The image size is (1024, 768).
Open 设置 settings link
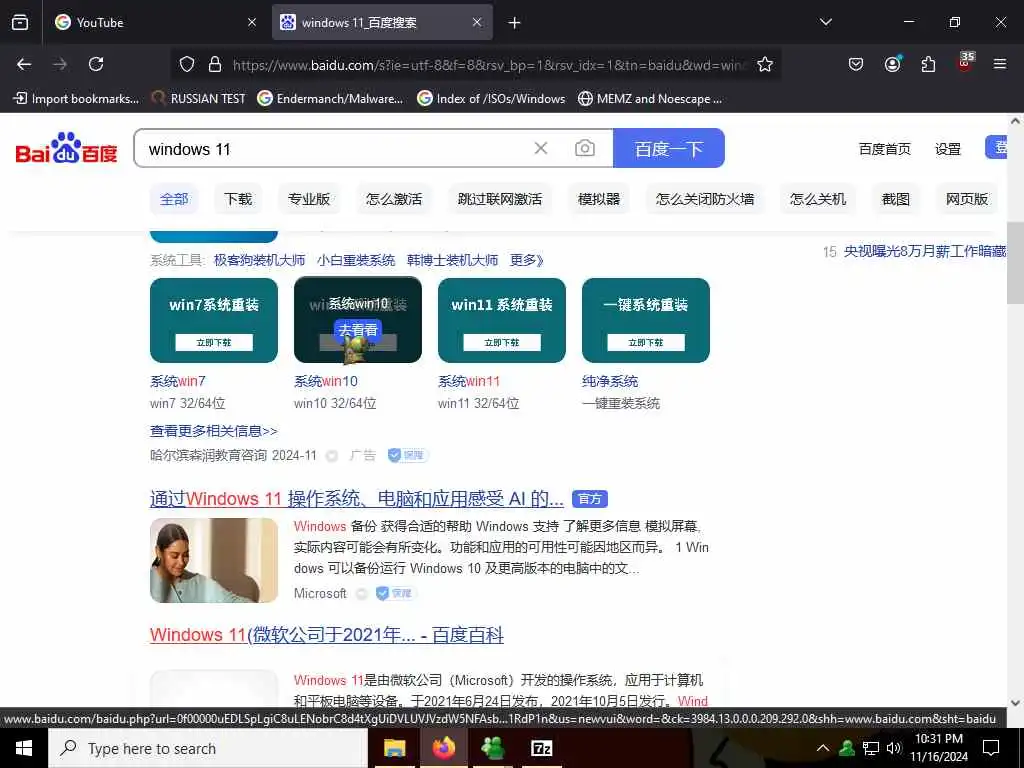tap(948, 149)
